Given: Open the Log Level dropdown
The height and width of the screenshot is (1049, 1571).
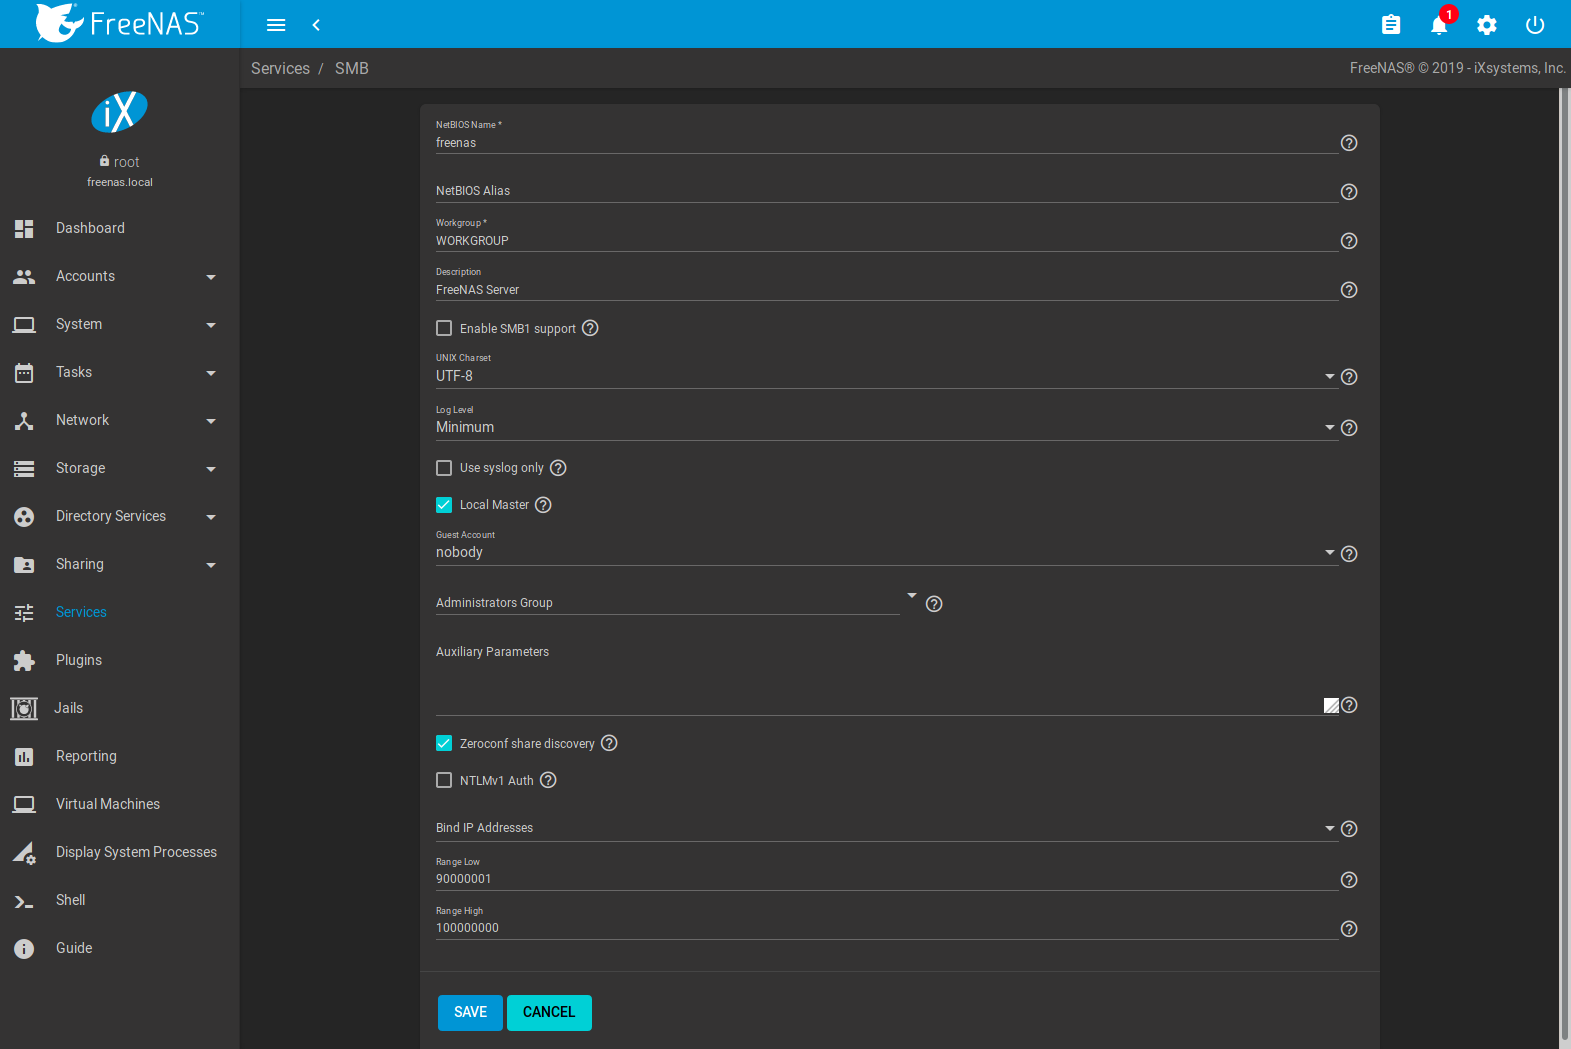Looking at the screenshot, I should click(886, 427).
